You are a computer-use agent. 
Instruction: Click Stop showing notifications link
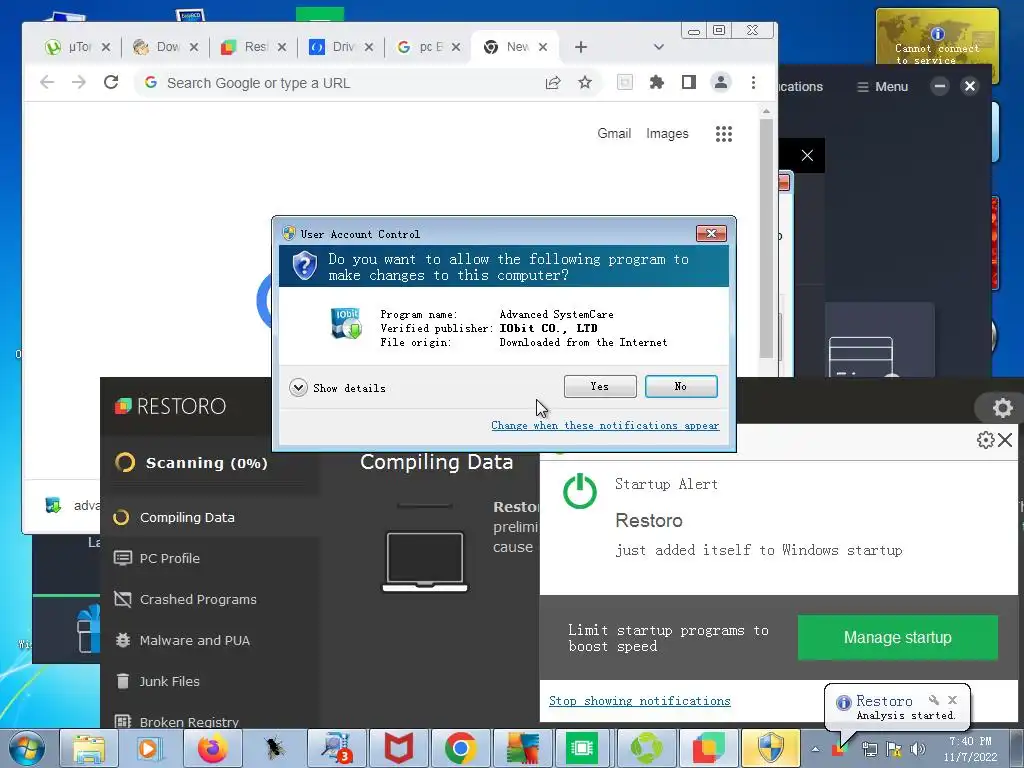[x=639, y=701]
